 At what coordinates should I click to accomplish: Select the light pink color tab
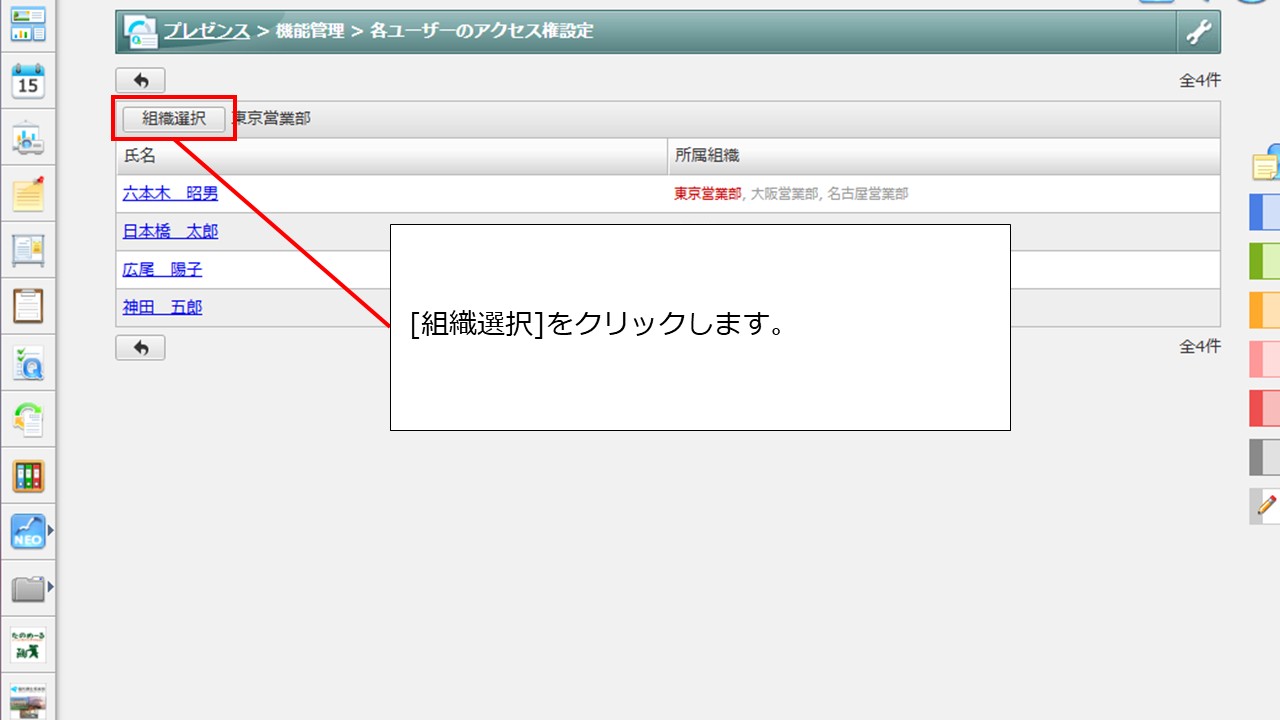(x=1265, y=359)
